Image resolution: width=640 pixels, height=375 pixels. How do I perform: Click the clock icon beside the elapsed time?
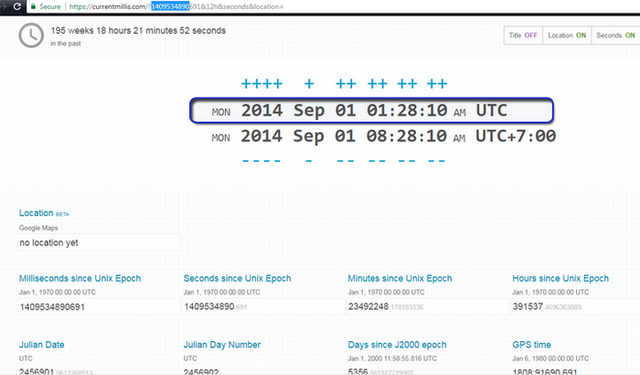[x=31, y=36]
